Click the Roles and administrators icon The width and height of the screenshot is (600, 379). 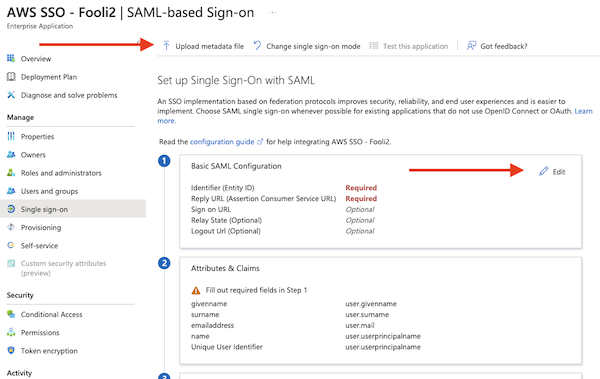point(11,173)
